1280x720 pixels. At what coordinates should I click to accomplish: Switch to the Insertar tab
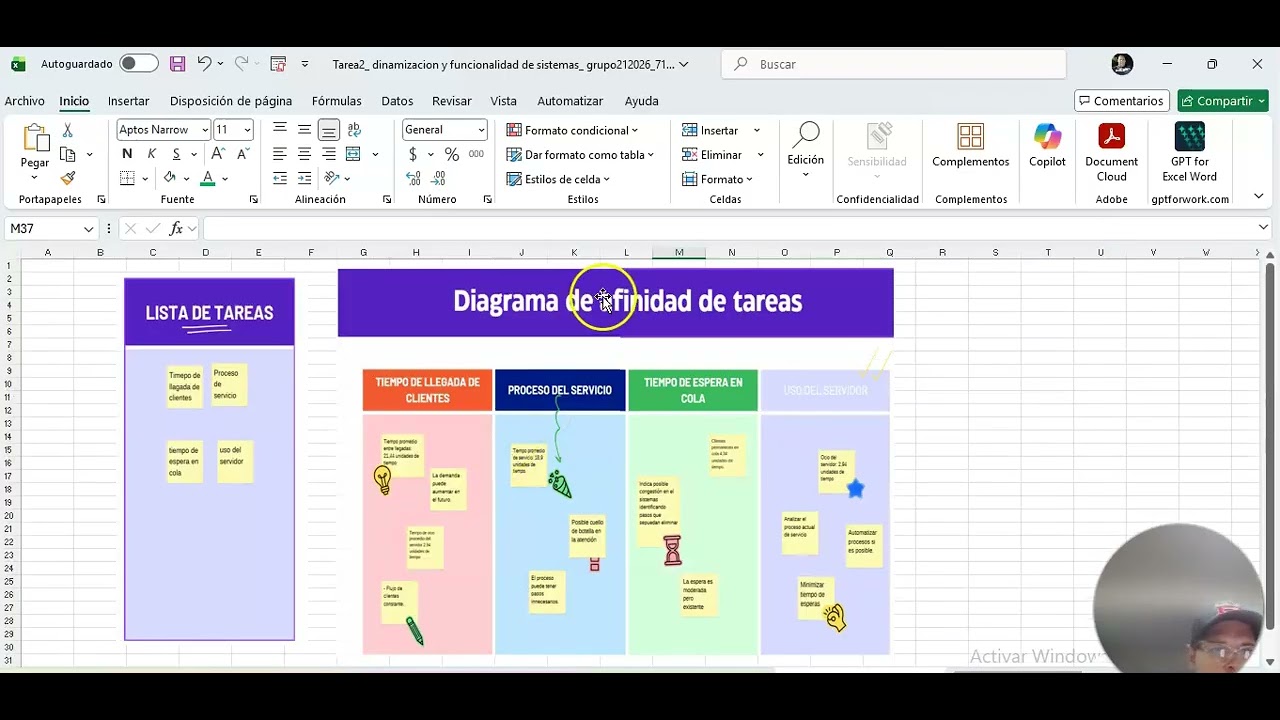coord(128,101)
